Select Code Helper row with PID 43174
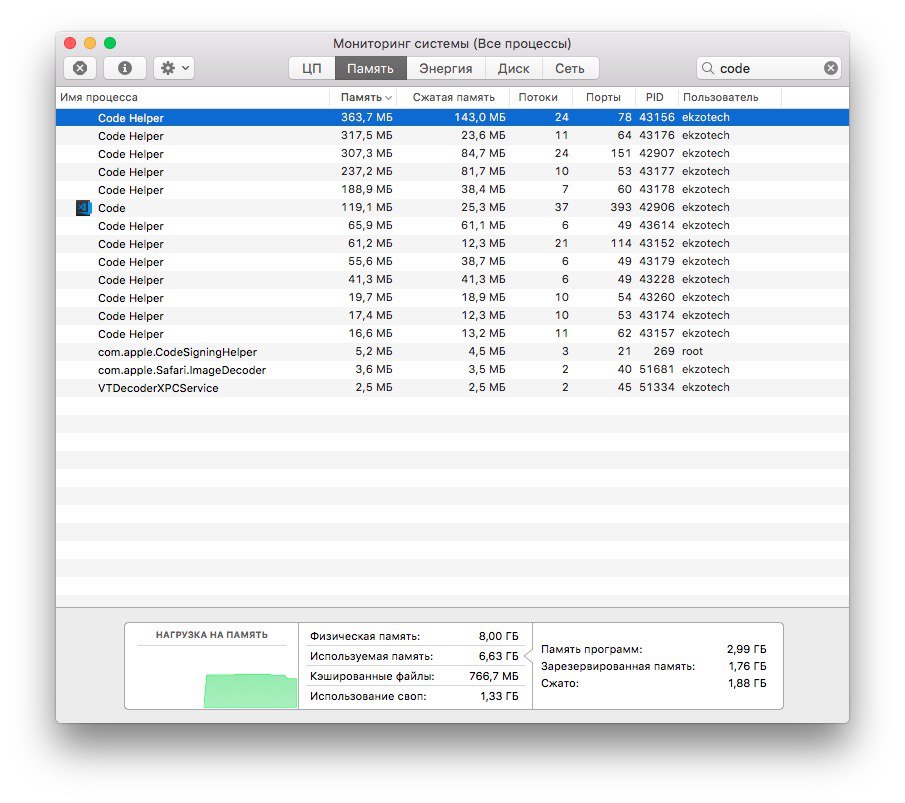905x803 pixels. pos(452,315)
